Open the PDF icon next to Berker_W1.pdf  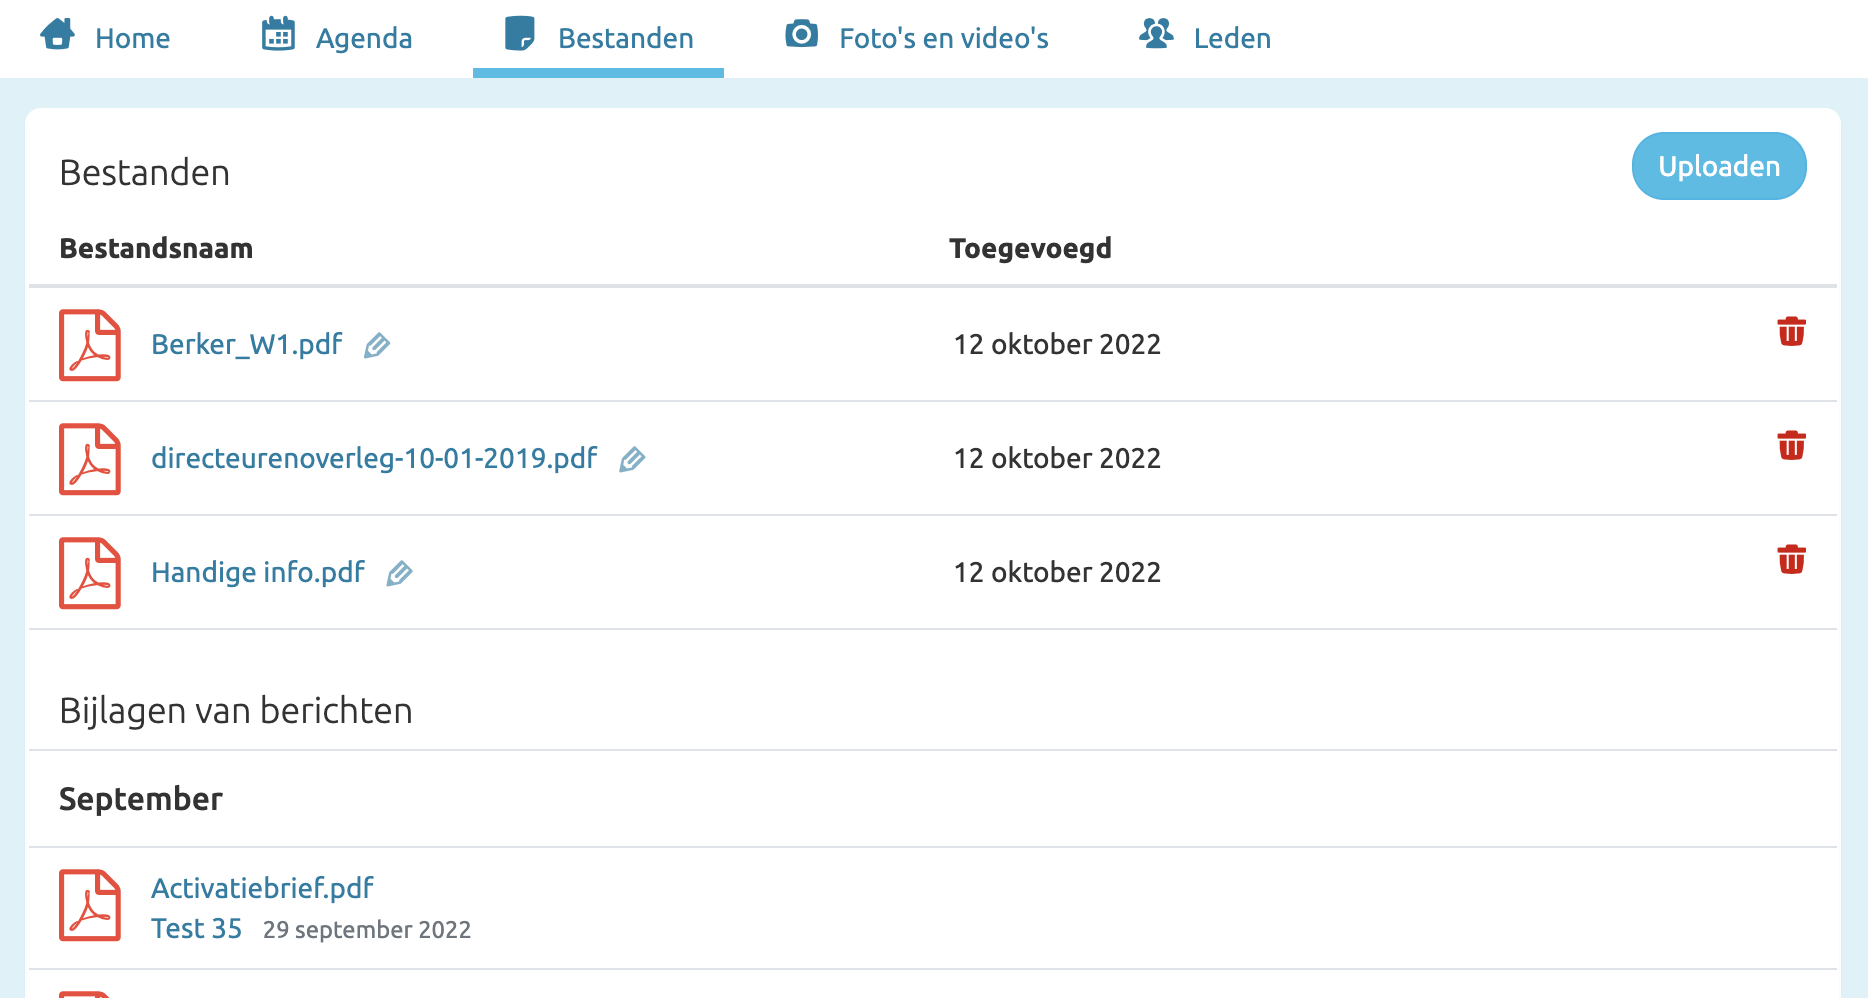click(89, 345)
